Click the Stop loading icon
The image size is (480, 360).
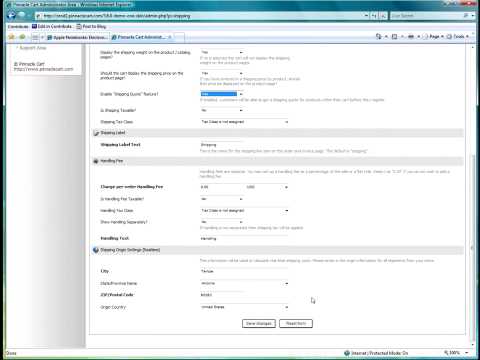click(383, 16)
